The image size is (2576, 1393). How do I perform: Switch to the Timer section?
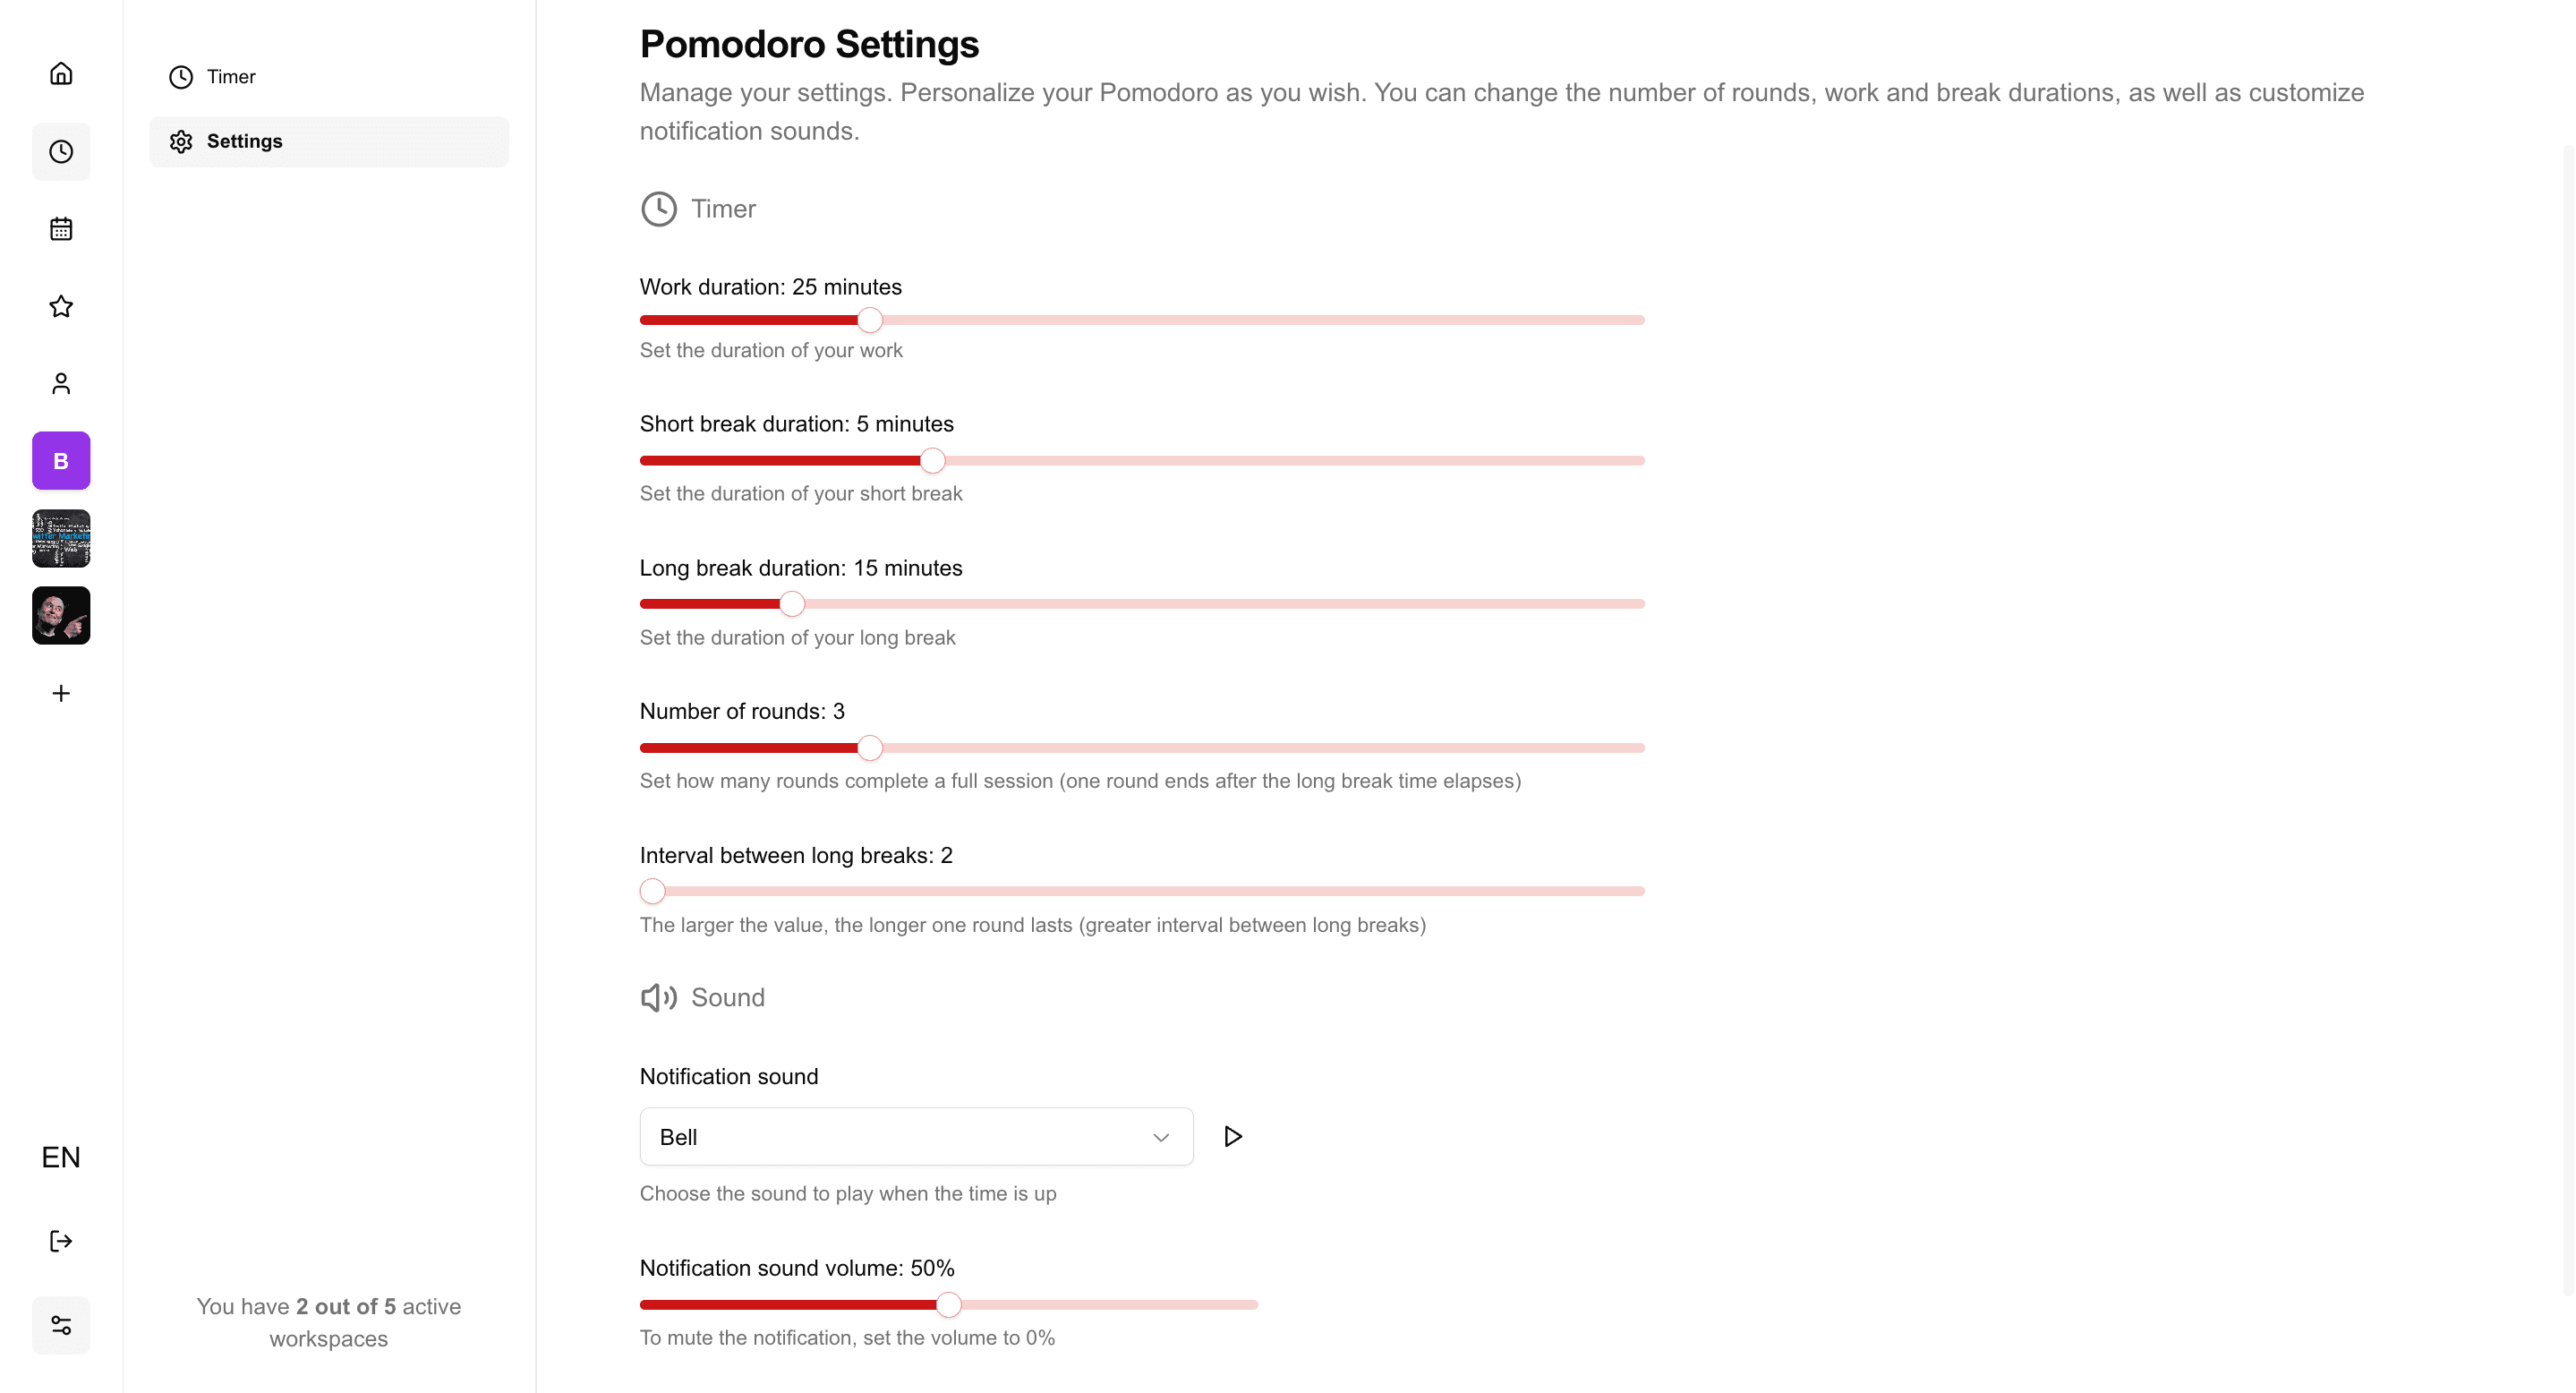231,76
